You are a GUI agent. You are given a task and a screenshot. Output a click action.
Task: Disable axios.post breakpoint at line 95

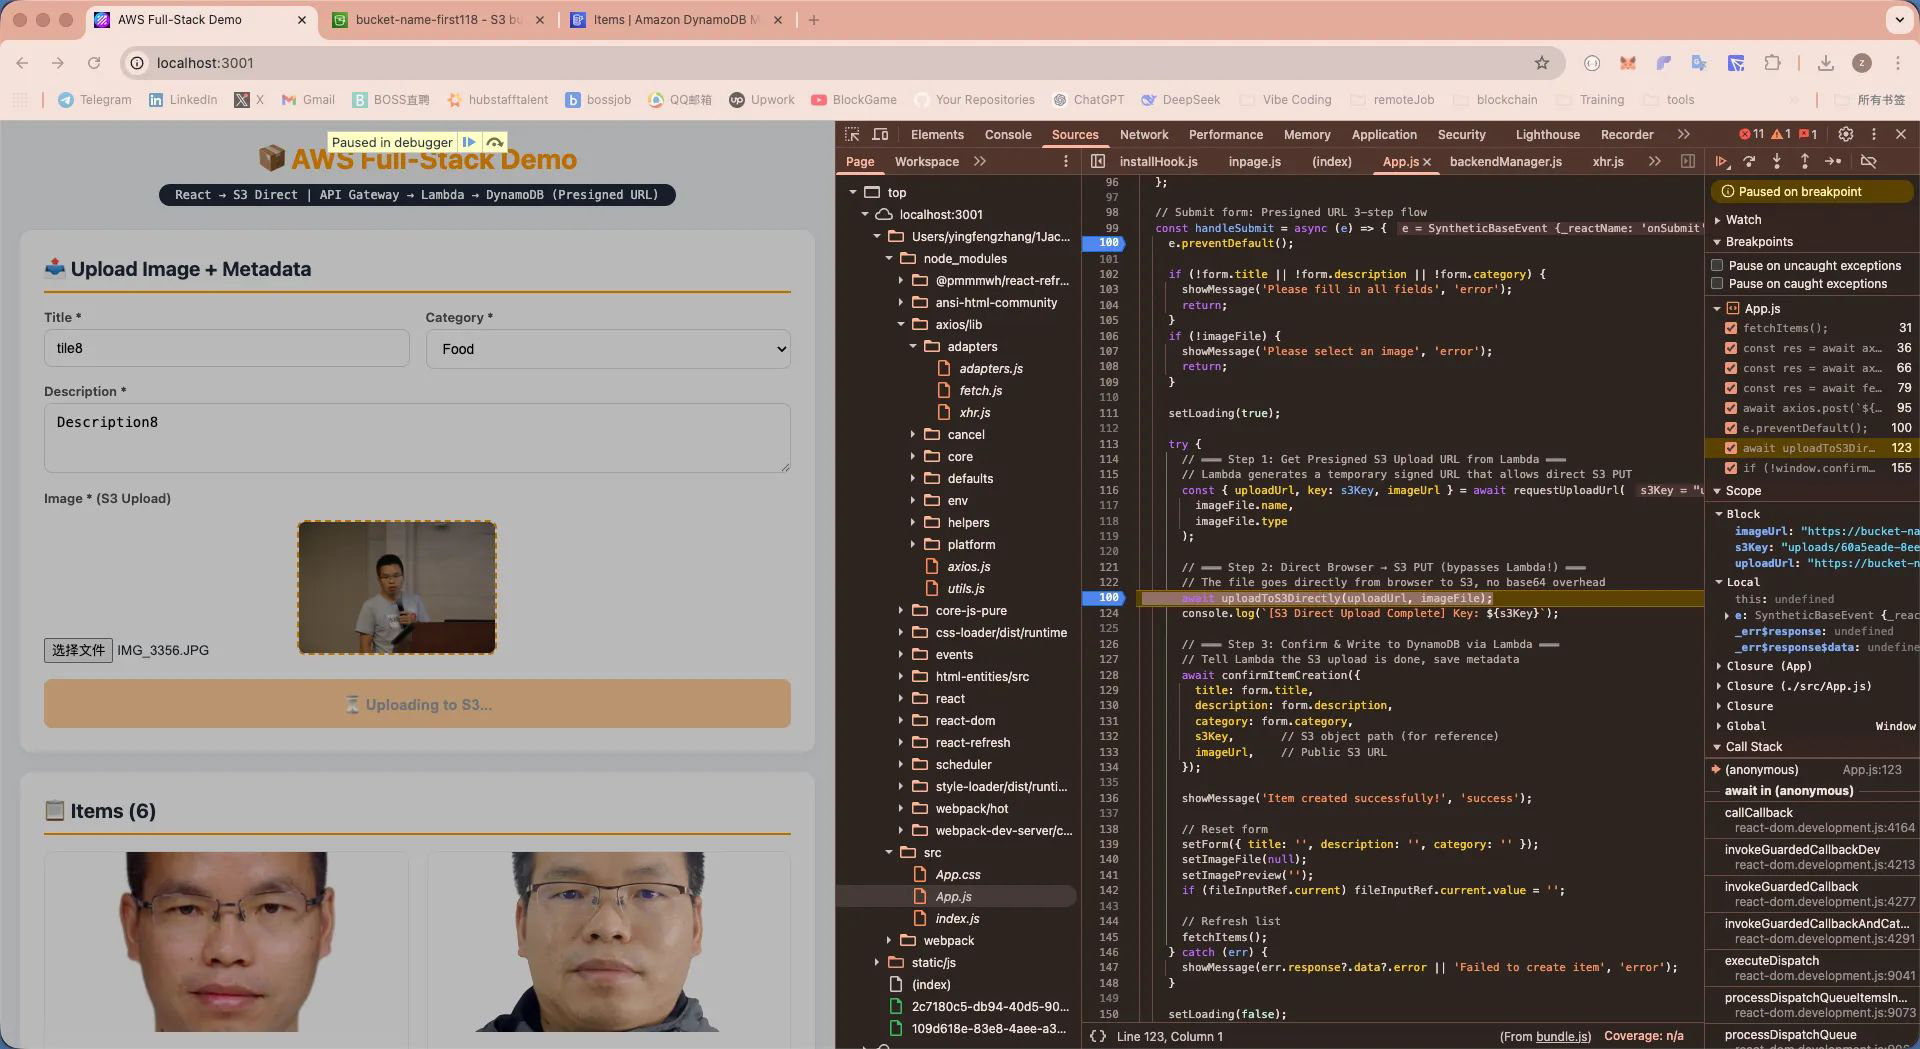point(1731,408)
